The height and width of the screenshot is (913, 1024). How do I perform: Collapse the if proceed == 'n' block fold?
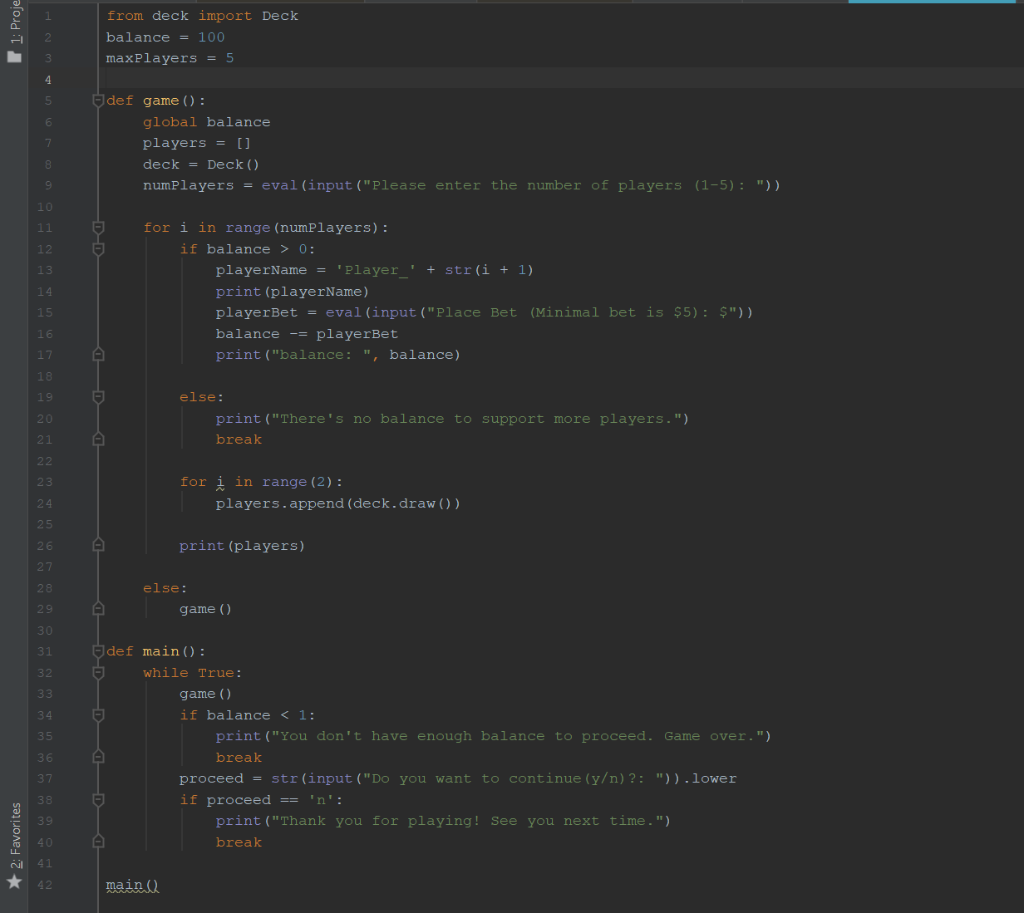coord(99,800)
